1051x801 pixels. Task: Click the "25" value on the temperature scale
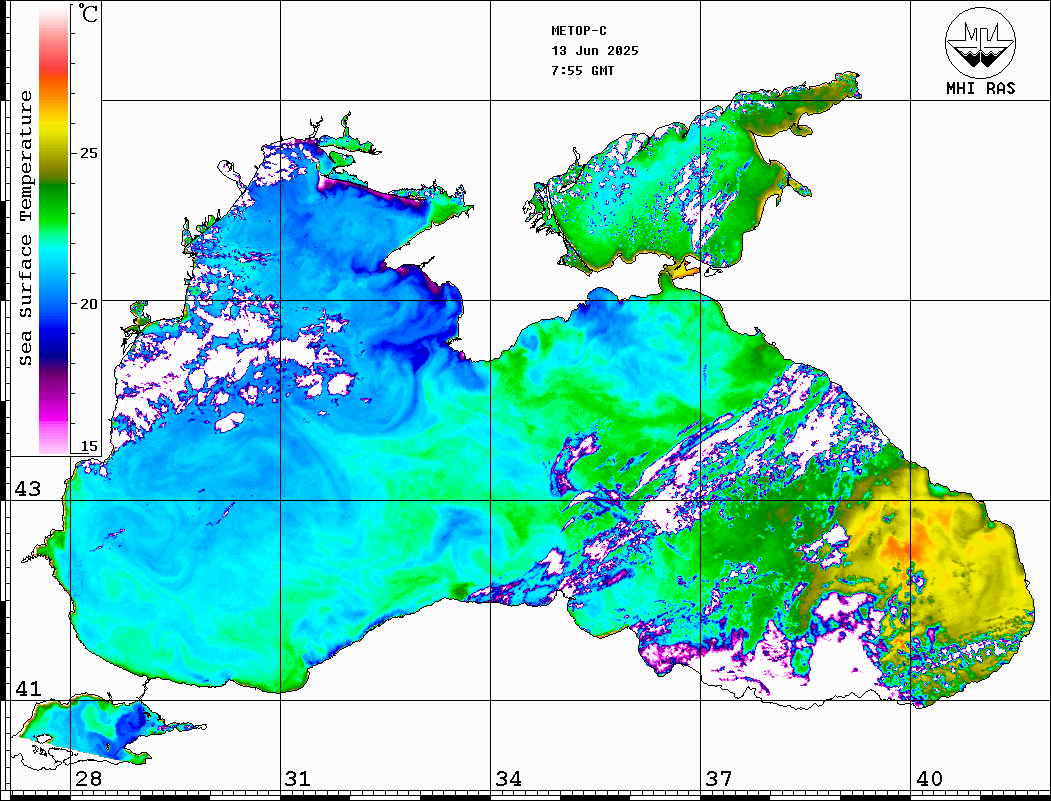[88, 153]
